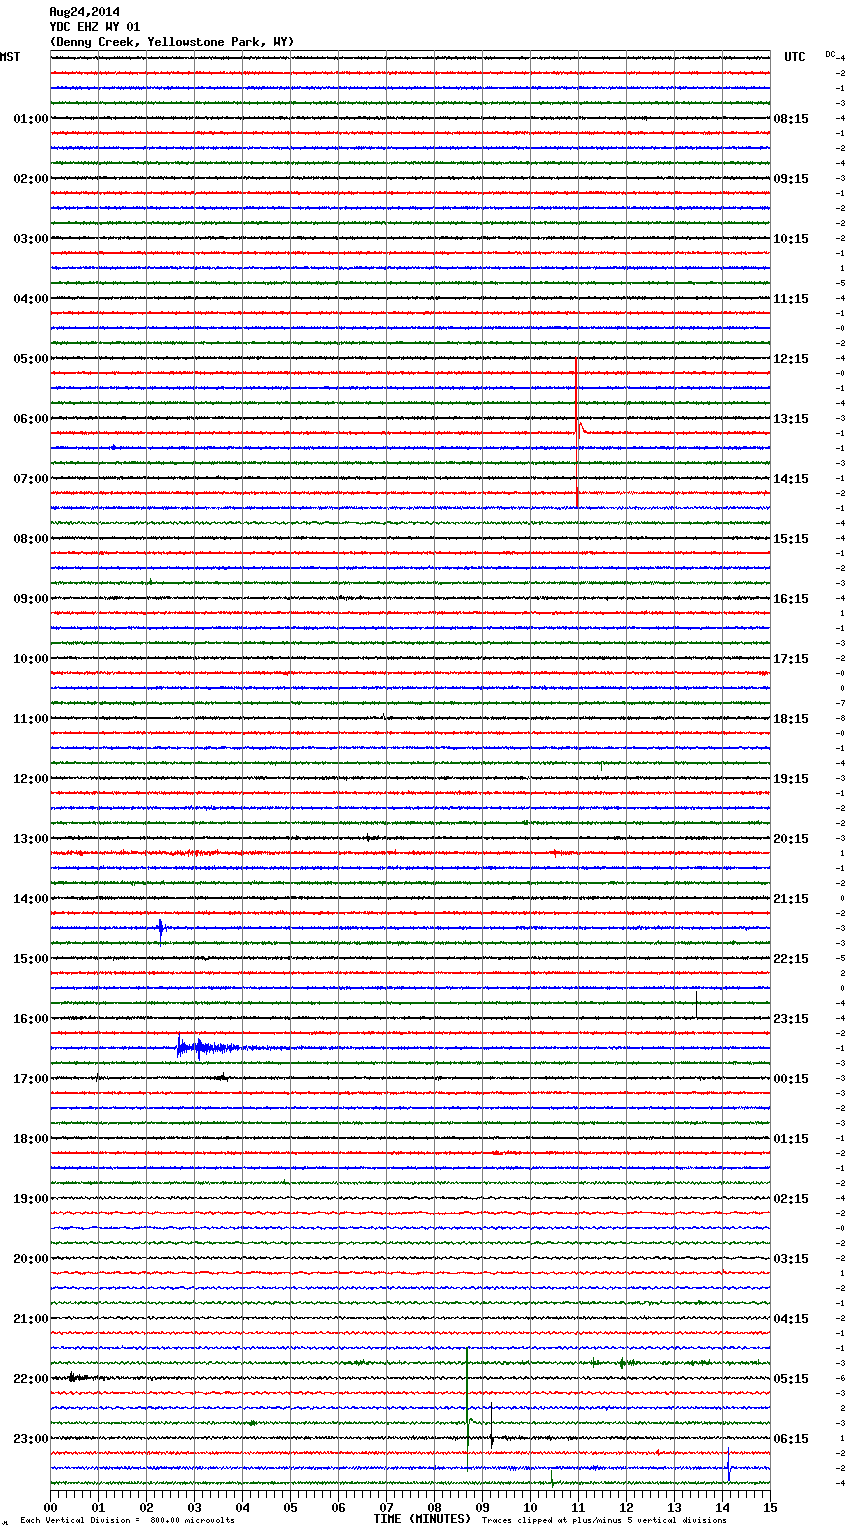The image size is (850, 1534).
Task: Click the '01:00' MST time label
Action: (30, 119)
